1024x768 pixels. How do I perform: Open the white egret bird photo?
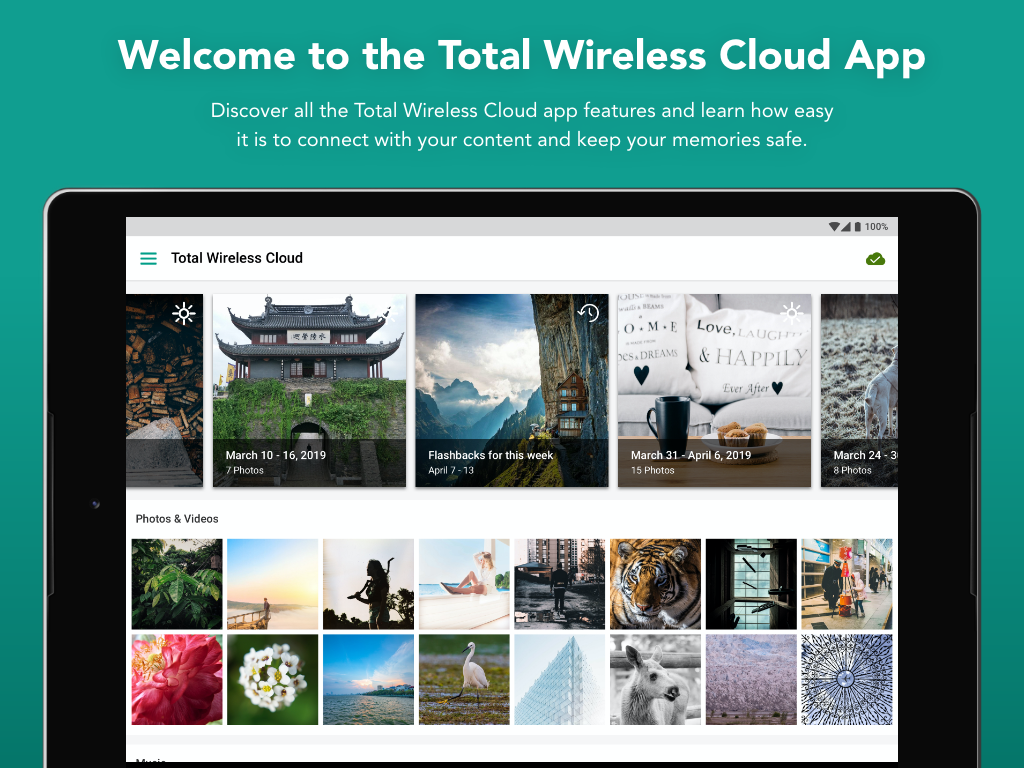tap(464, 679)
